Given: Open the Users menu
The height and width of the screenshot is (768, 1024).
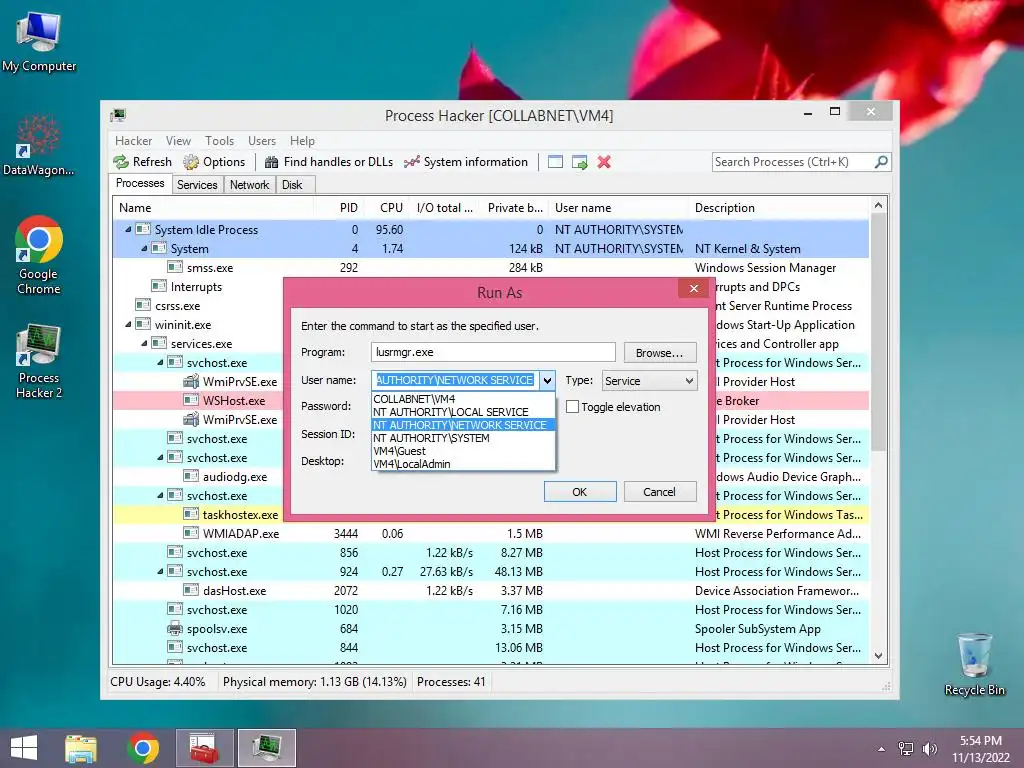Looking at the screenshot, I should click(261, 140).
